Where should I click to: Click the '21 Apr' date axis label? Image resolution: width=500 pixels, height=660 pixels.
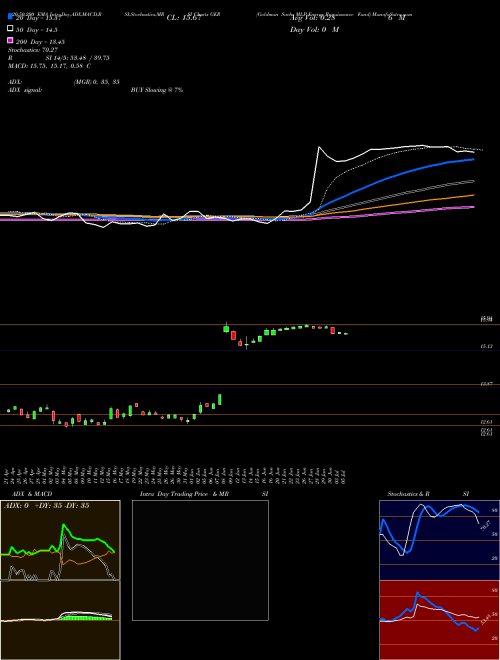coord(8,476)
